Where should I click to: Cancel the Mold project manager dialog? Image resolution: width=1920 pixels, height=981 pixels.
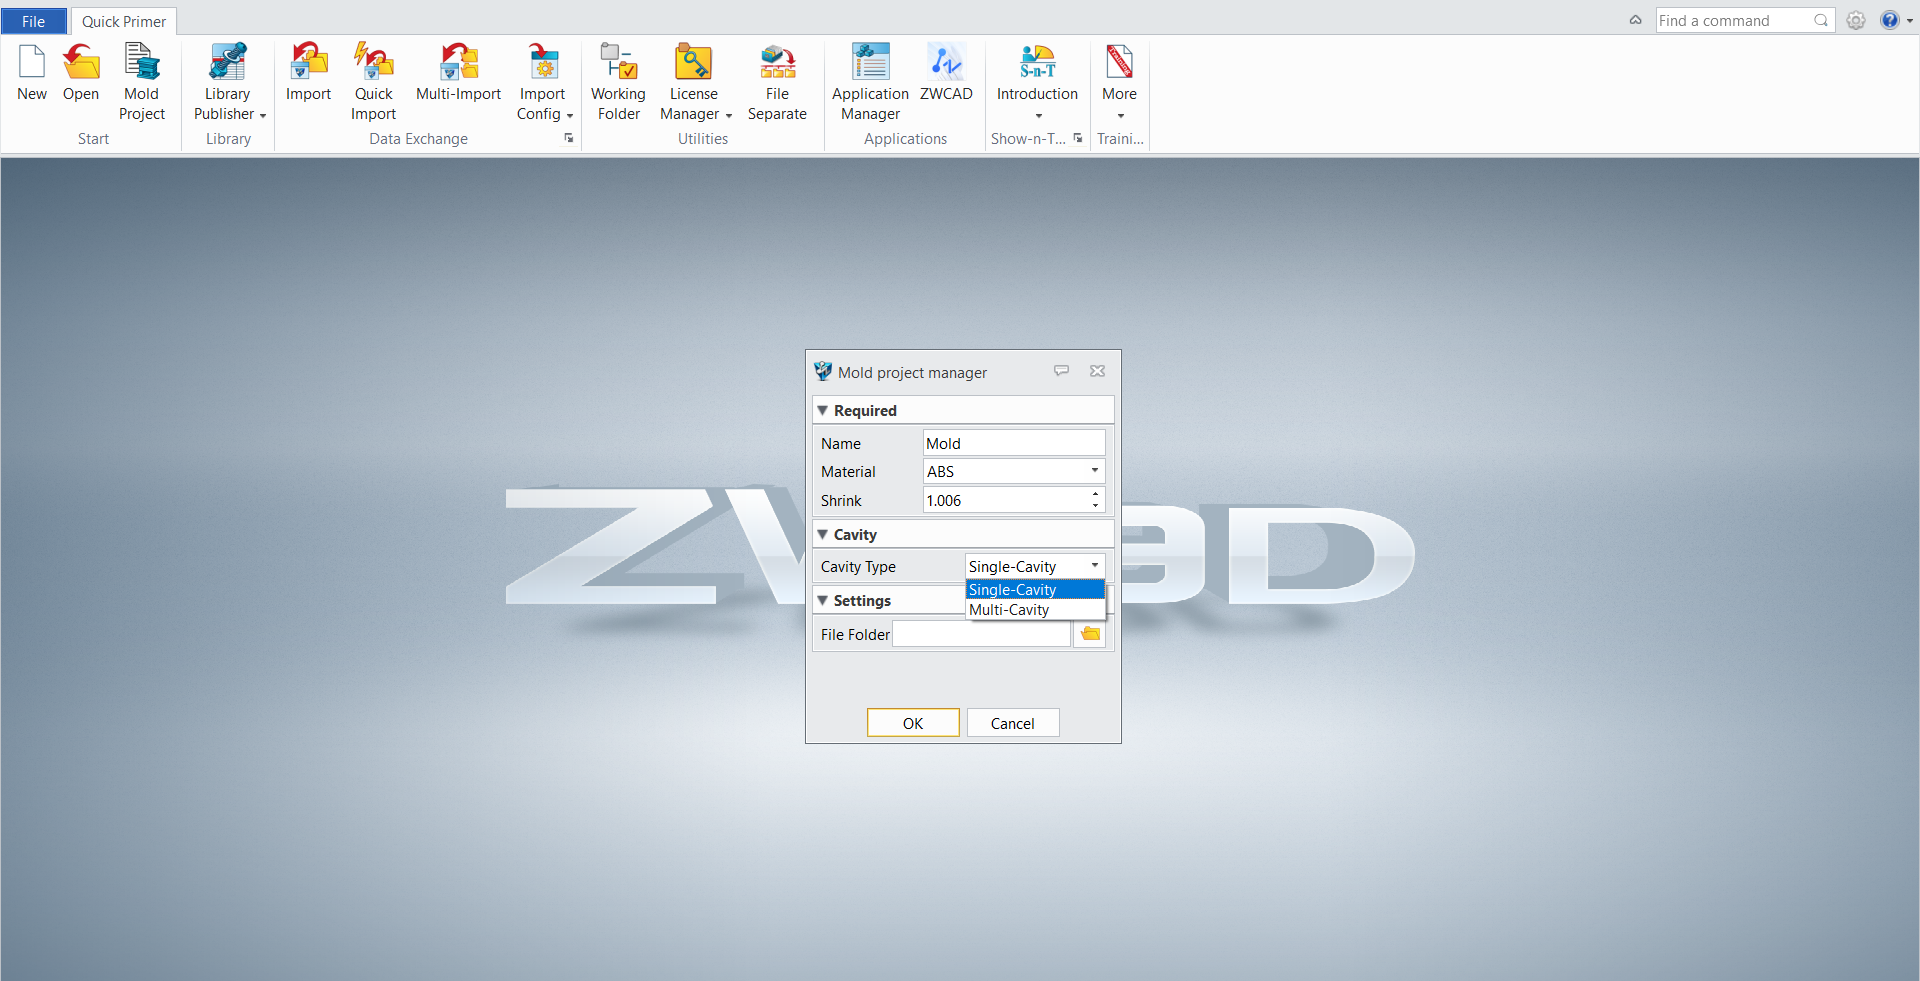(1012, 723)
